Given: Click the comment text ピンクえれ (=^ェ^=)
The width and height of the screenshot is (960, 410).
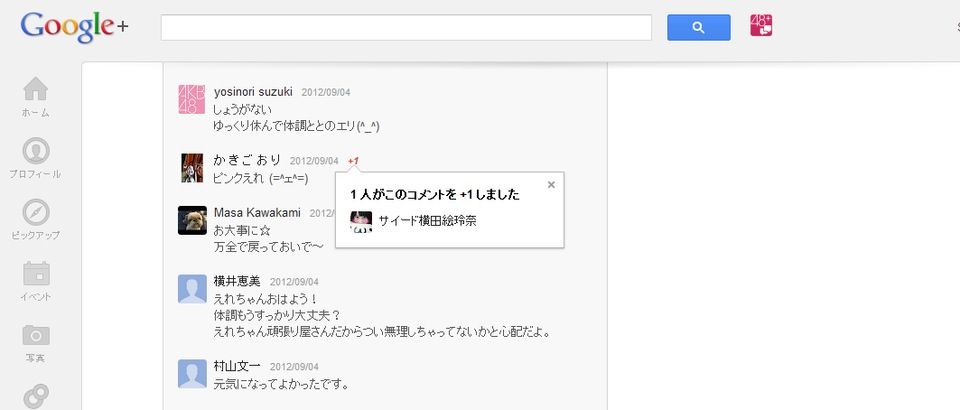Looking at the screenshot, I should click(261, 179).
